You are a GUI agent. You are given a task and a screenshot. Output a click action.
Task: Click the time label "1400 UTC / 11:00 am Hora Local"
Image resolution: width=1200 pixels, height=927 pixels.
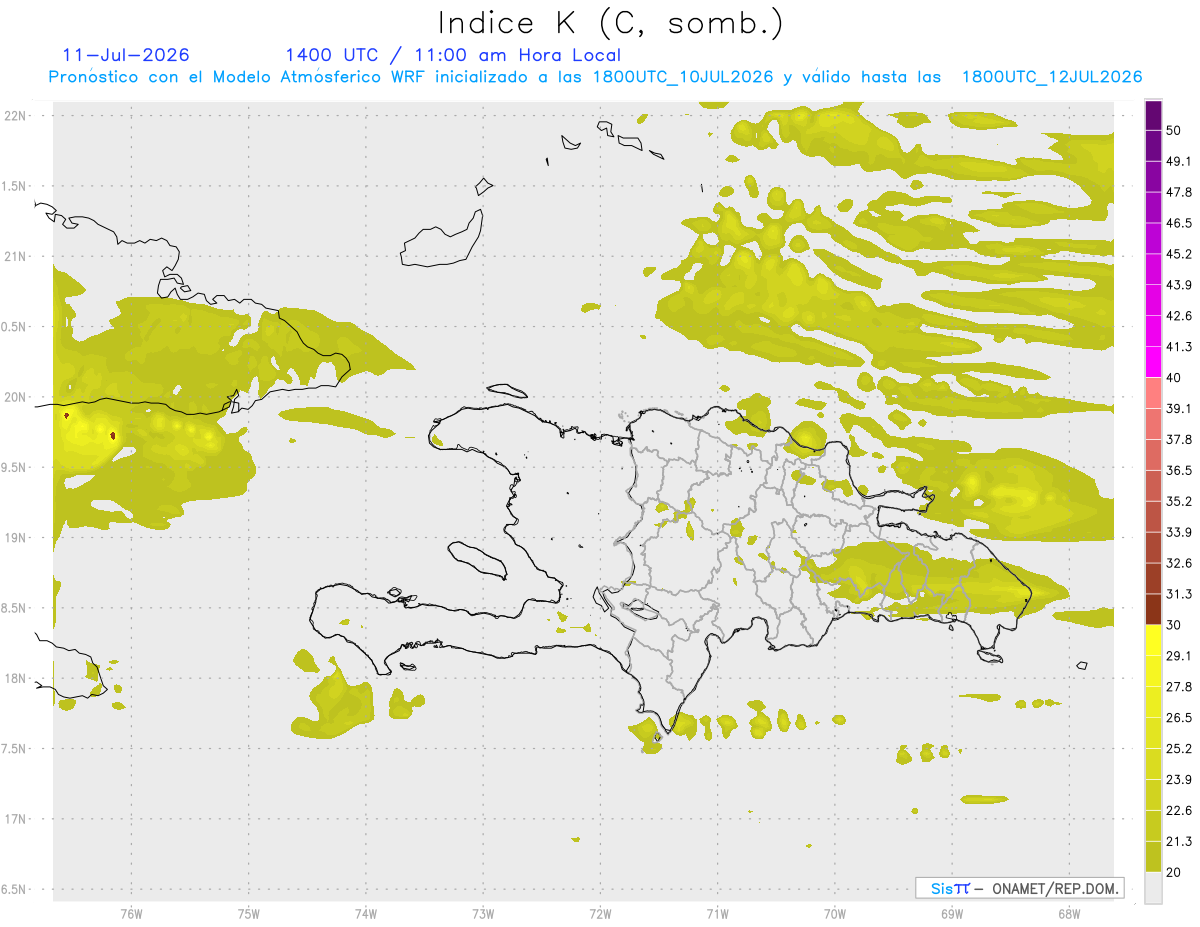453,55
